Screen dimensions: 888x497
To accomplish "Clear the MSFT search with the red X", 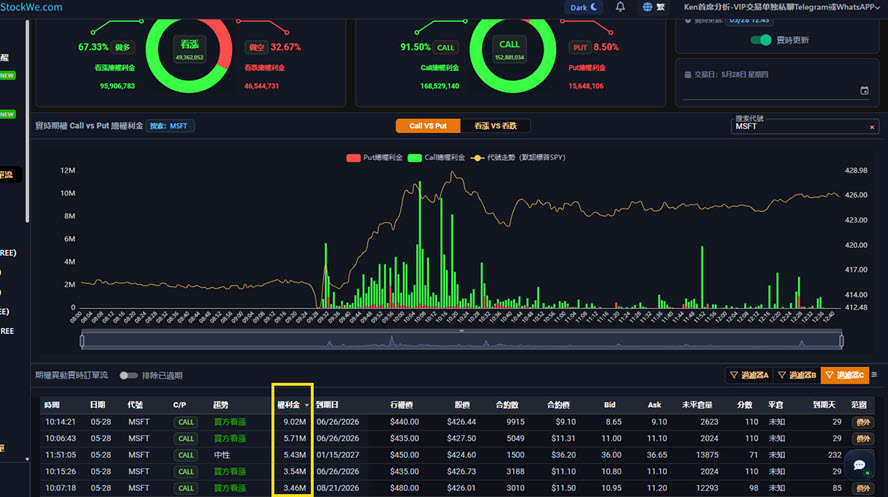I will 872,127.
